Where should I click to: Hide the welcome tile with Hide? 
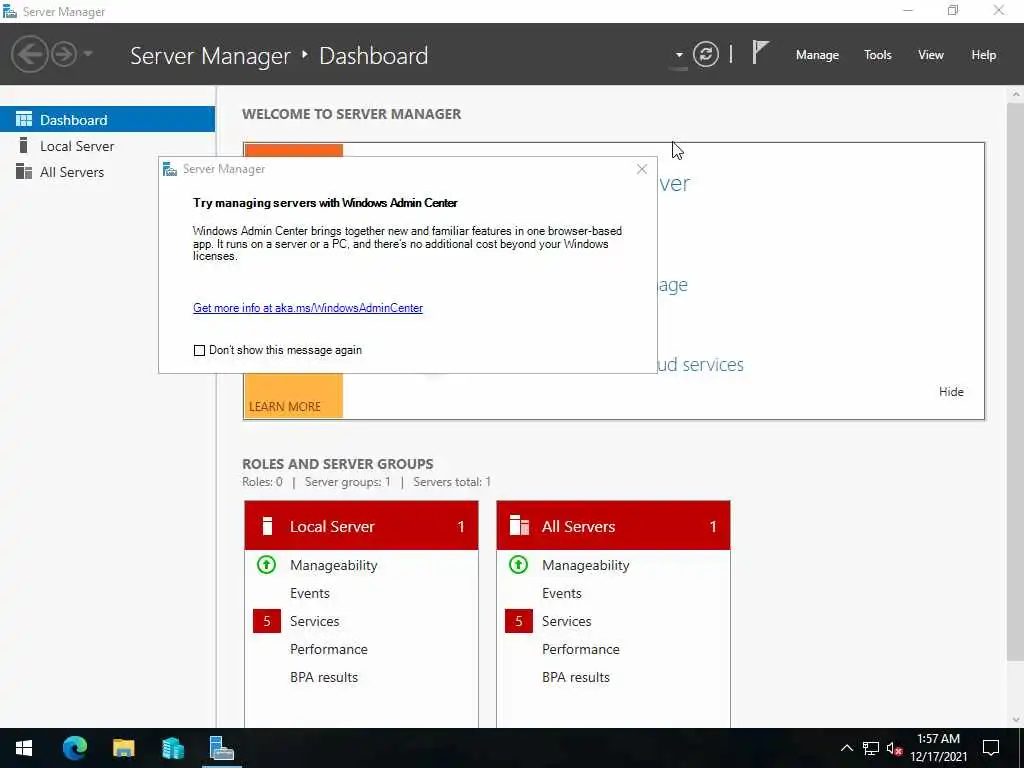951,392
